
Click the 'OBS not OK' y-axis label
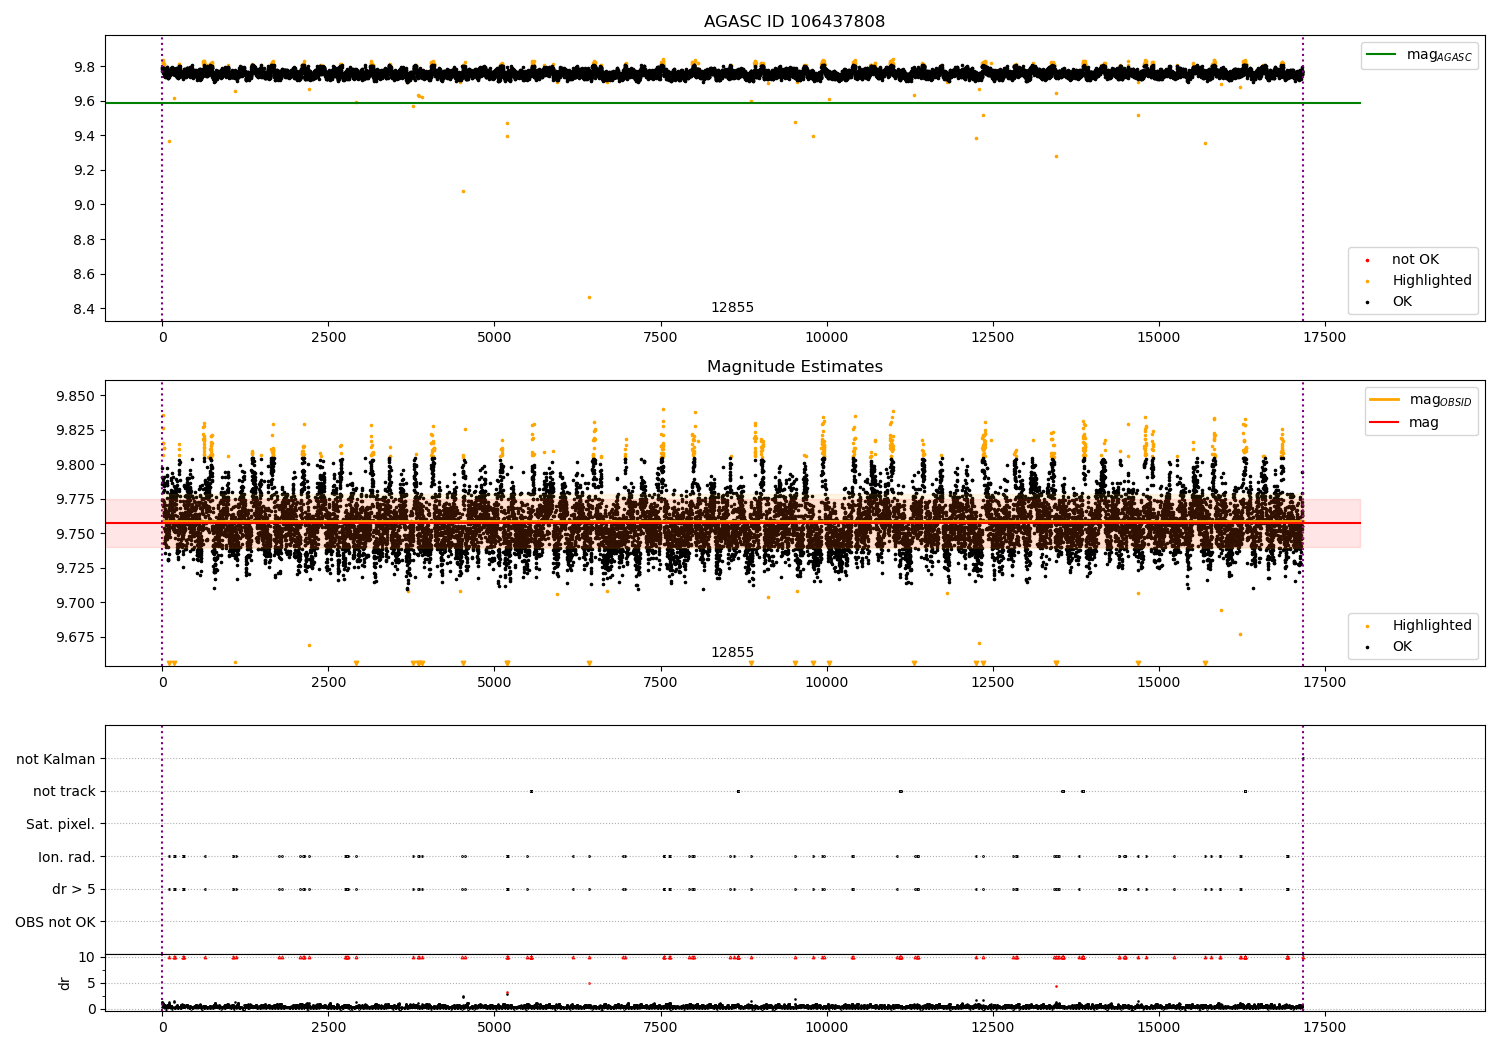click(x=55, y=922)
